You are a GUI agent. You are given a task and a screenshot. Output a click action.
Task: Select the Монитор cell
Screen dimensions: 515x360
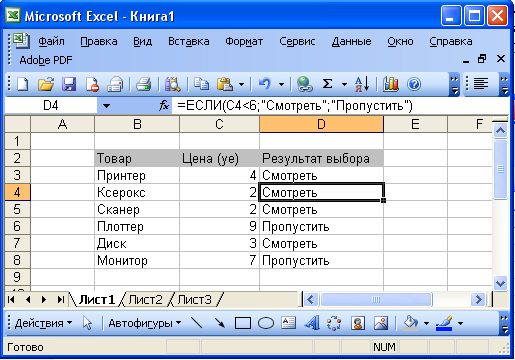click(x=137, y=260)
